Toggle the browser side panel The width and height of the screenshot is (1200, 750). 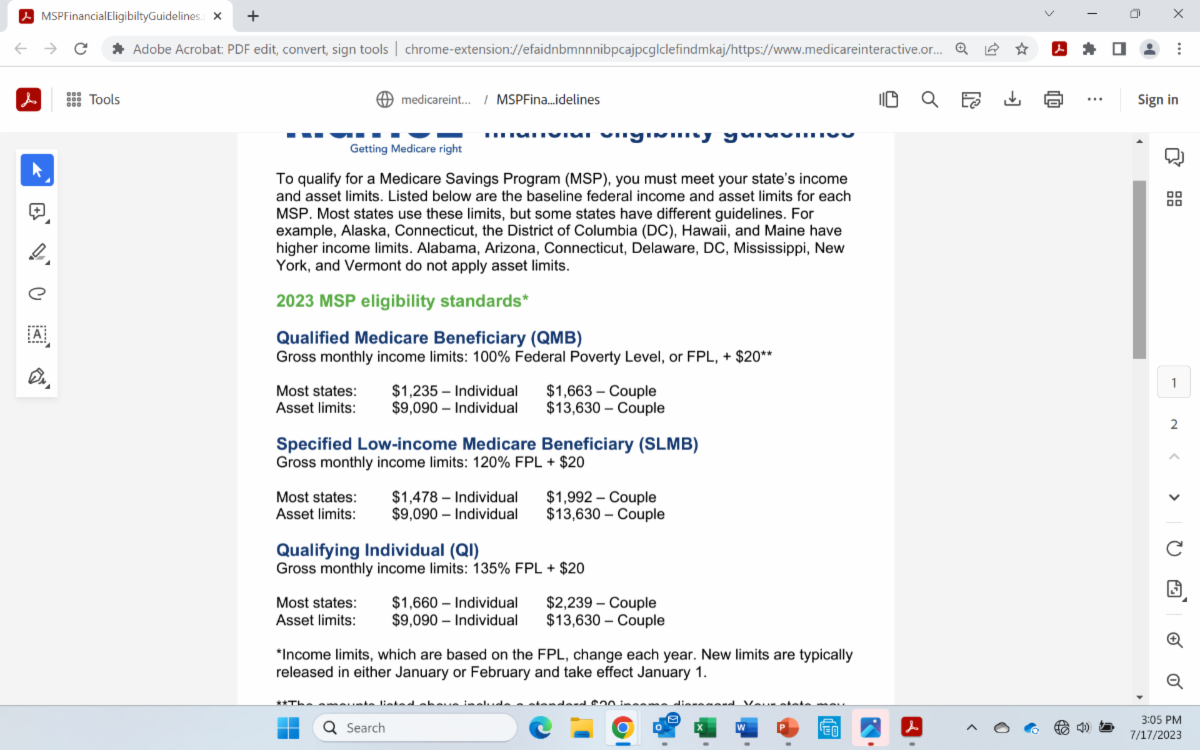(1119, 48)
